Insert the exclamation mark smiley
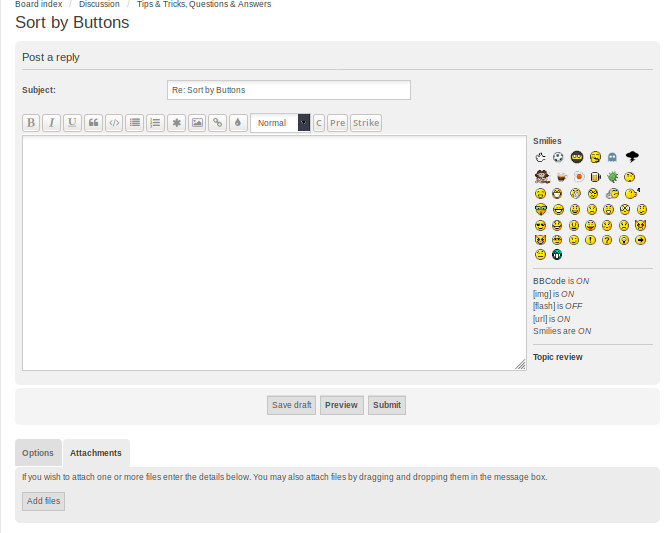Viewport: 665px width, 533px height. 590,240
